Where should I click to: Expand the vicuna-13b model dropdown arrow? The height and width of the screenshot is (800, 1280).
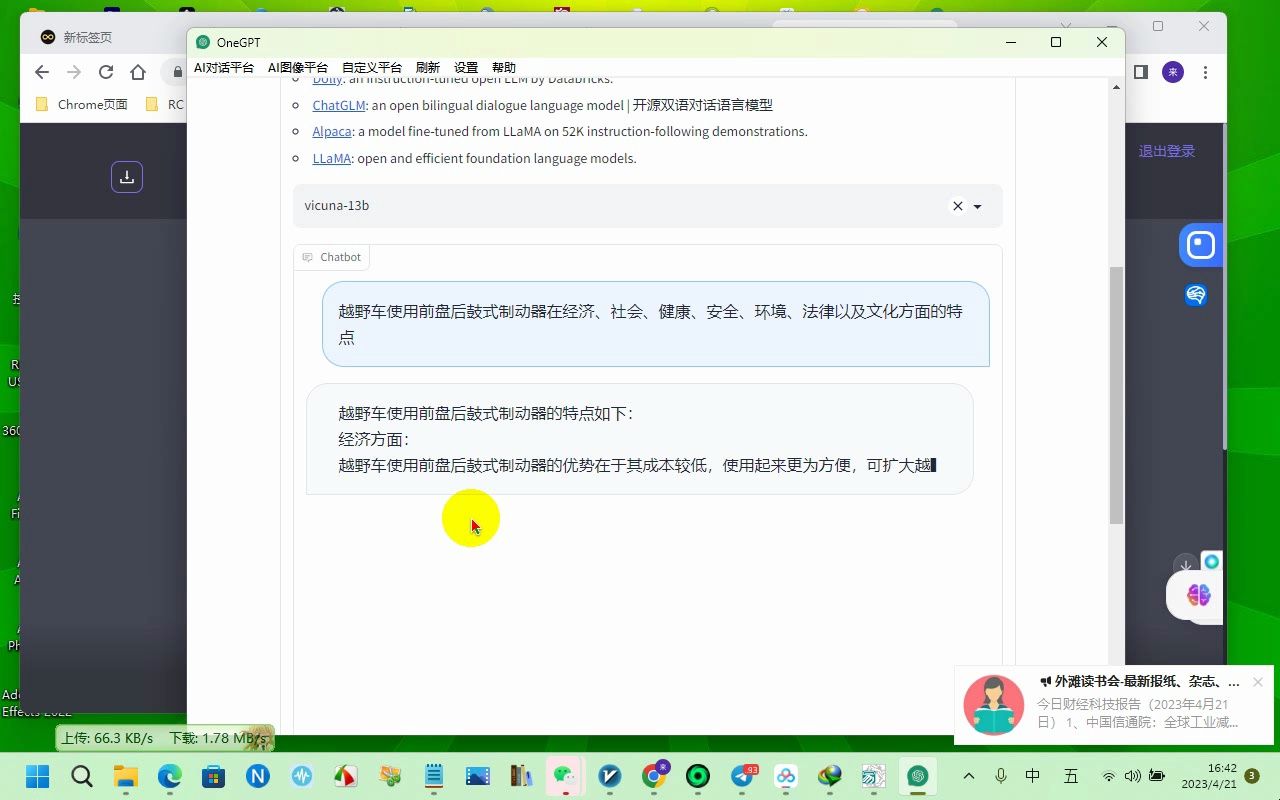click(978, 206)
